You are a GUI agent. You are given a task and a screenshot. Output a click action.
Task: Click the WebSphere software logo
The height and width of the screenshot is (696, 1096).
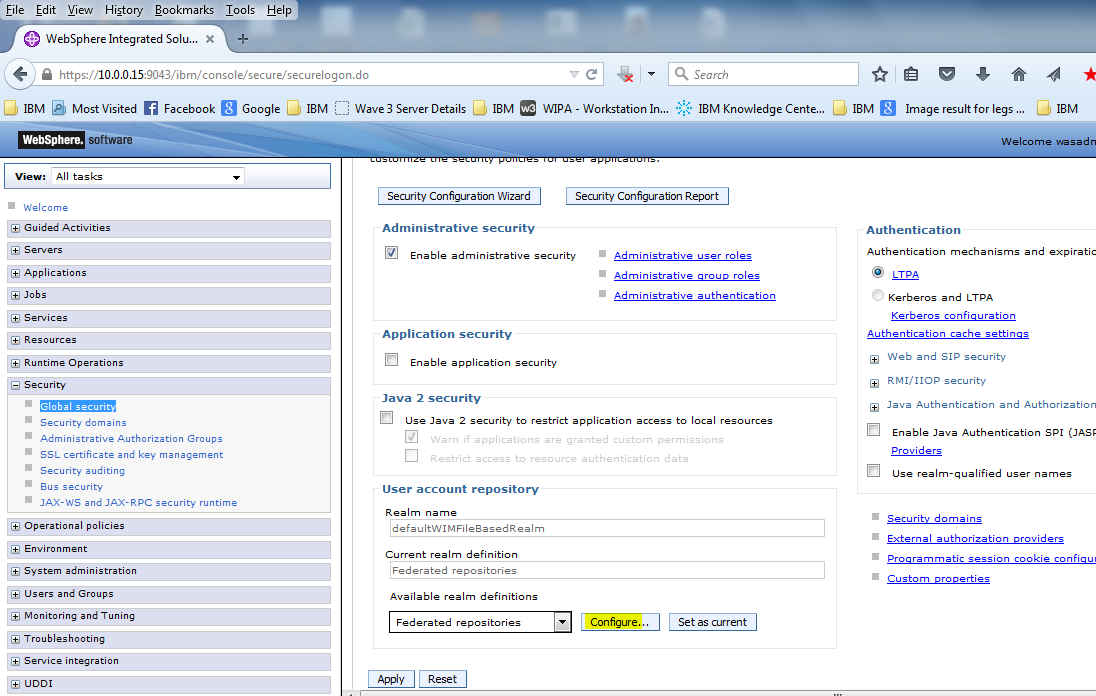(75, 140)
